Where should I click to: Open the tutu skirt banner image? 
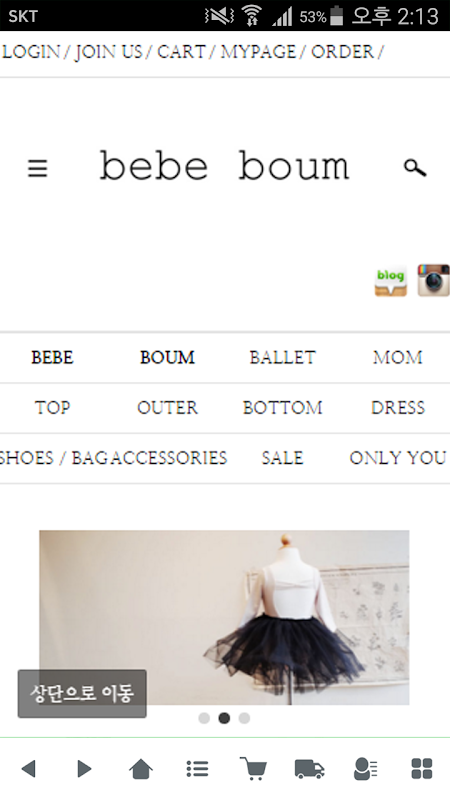tap(224, 617)
